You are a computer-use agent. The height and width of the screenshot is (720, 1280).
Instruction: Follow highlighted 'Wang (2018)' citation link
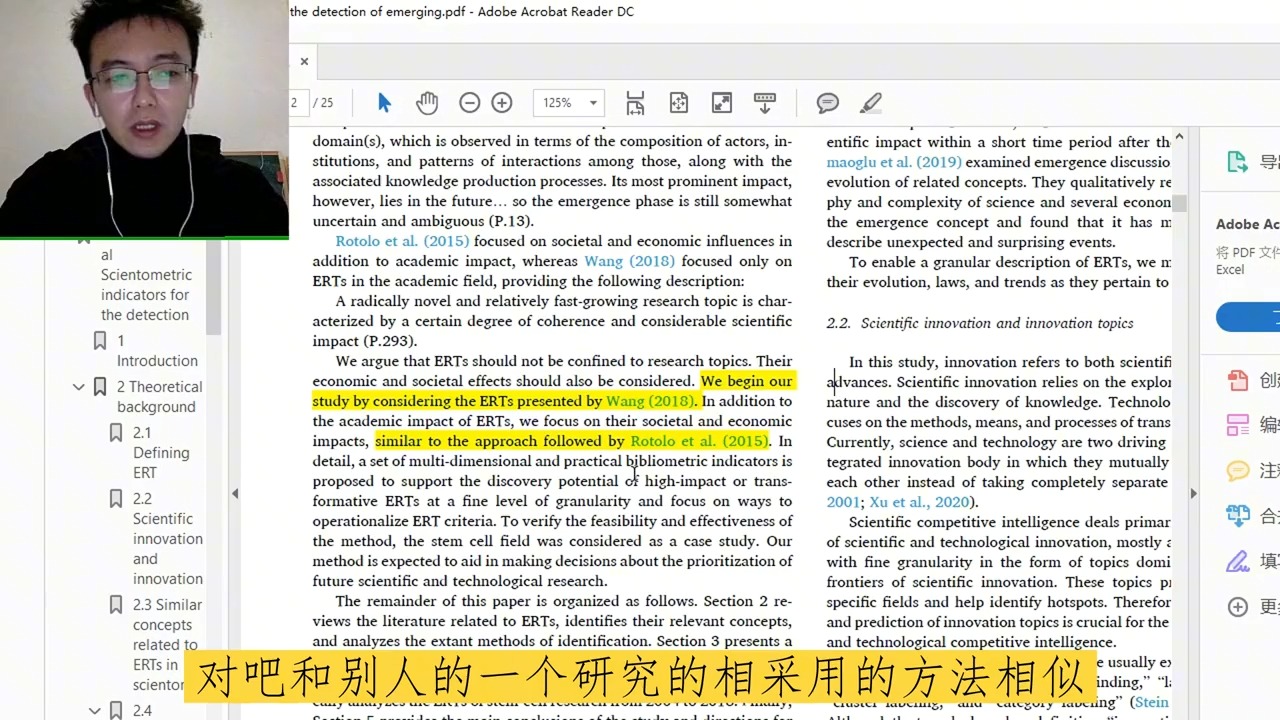tap(650, 401)
